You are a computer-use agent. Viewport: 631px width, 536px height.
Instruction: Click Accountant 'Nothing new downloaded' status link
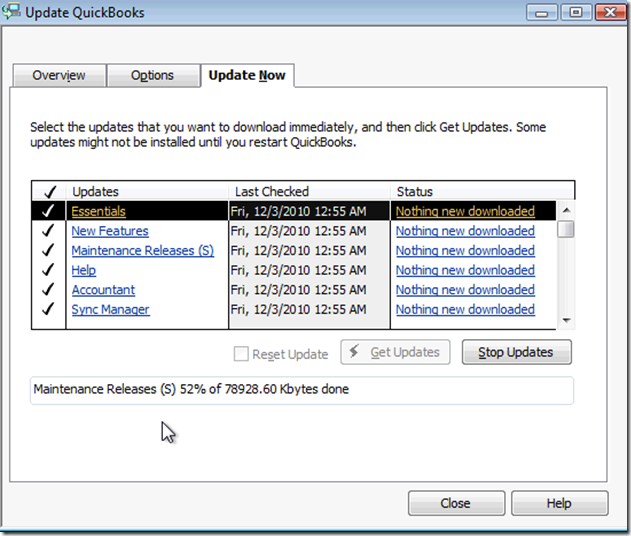(465, 290)
